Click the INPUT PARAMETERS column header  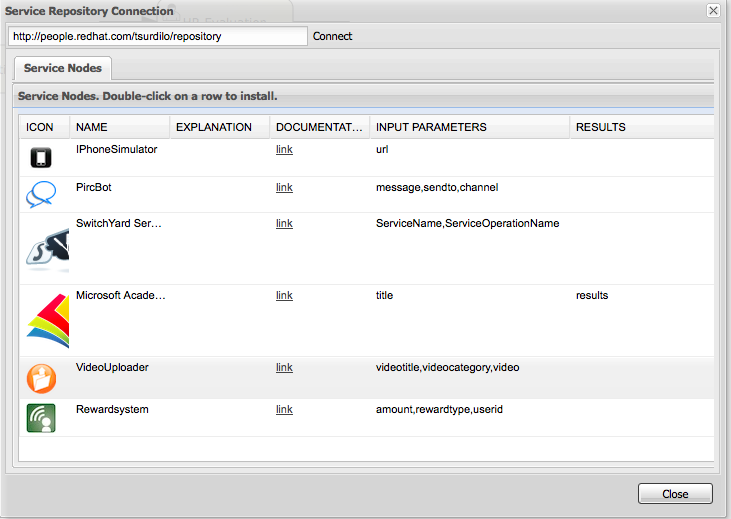point(468,127)
